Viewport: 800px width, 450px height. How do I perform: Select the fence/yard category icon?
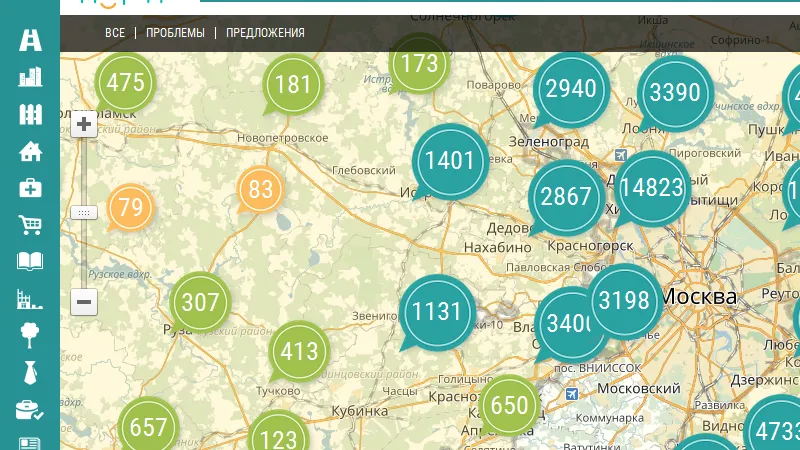click(x=30, y=114)
